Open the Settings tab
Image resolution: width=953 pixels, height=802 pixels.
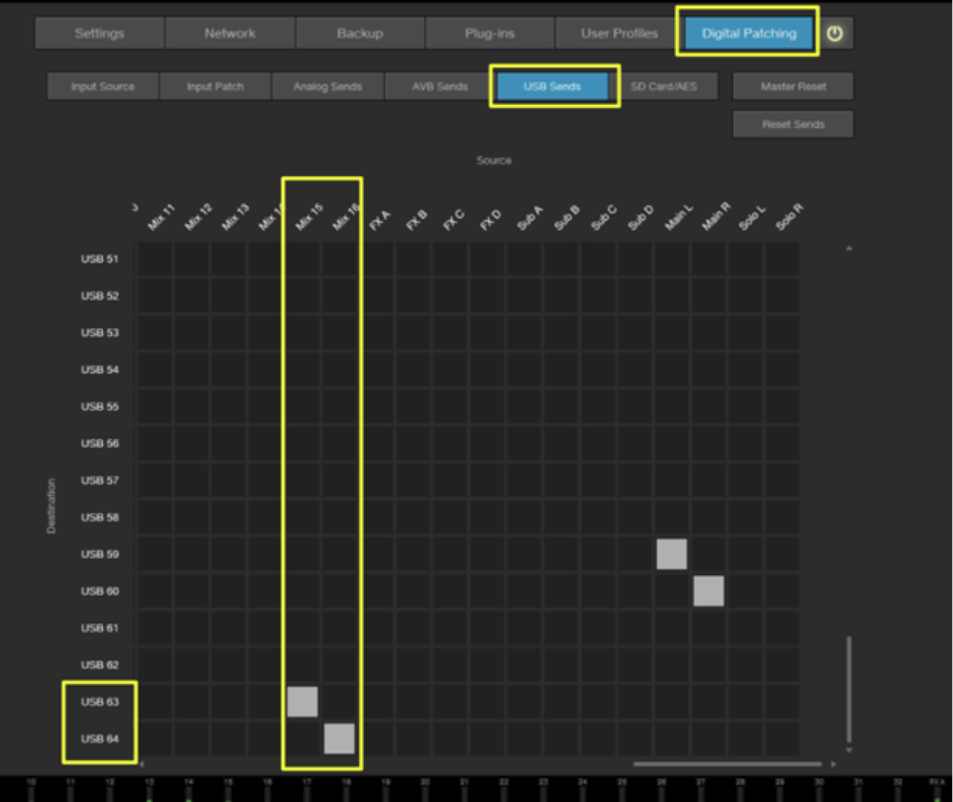pyautogui.click(x=99, y=33)
